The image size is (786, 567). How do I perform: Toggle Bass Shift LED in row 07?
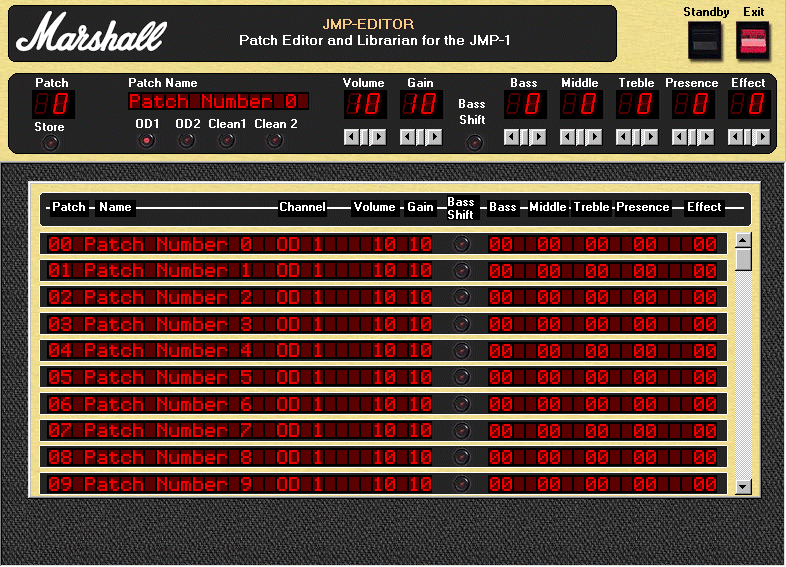[462, 431]
